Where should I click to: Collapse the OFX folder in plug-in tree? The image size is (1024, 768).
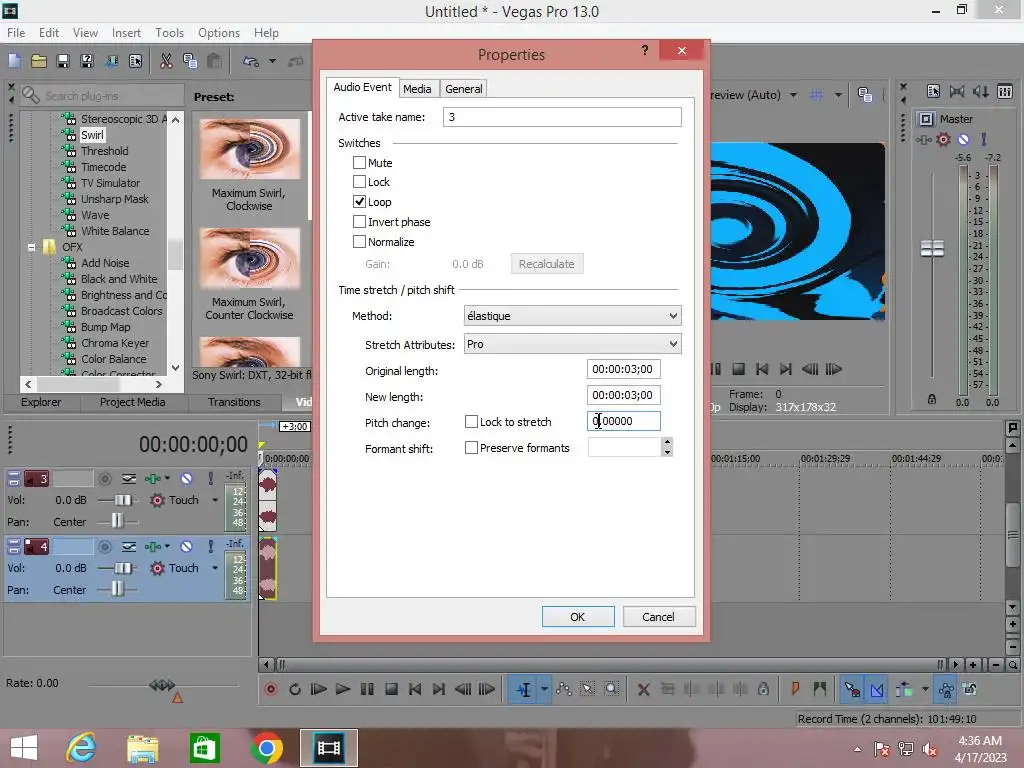click(31, 248)
